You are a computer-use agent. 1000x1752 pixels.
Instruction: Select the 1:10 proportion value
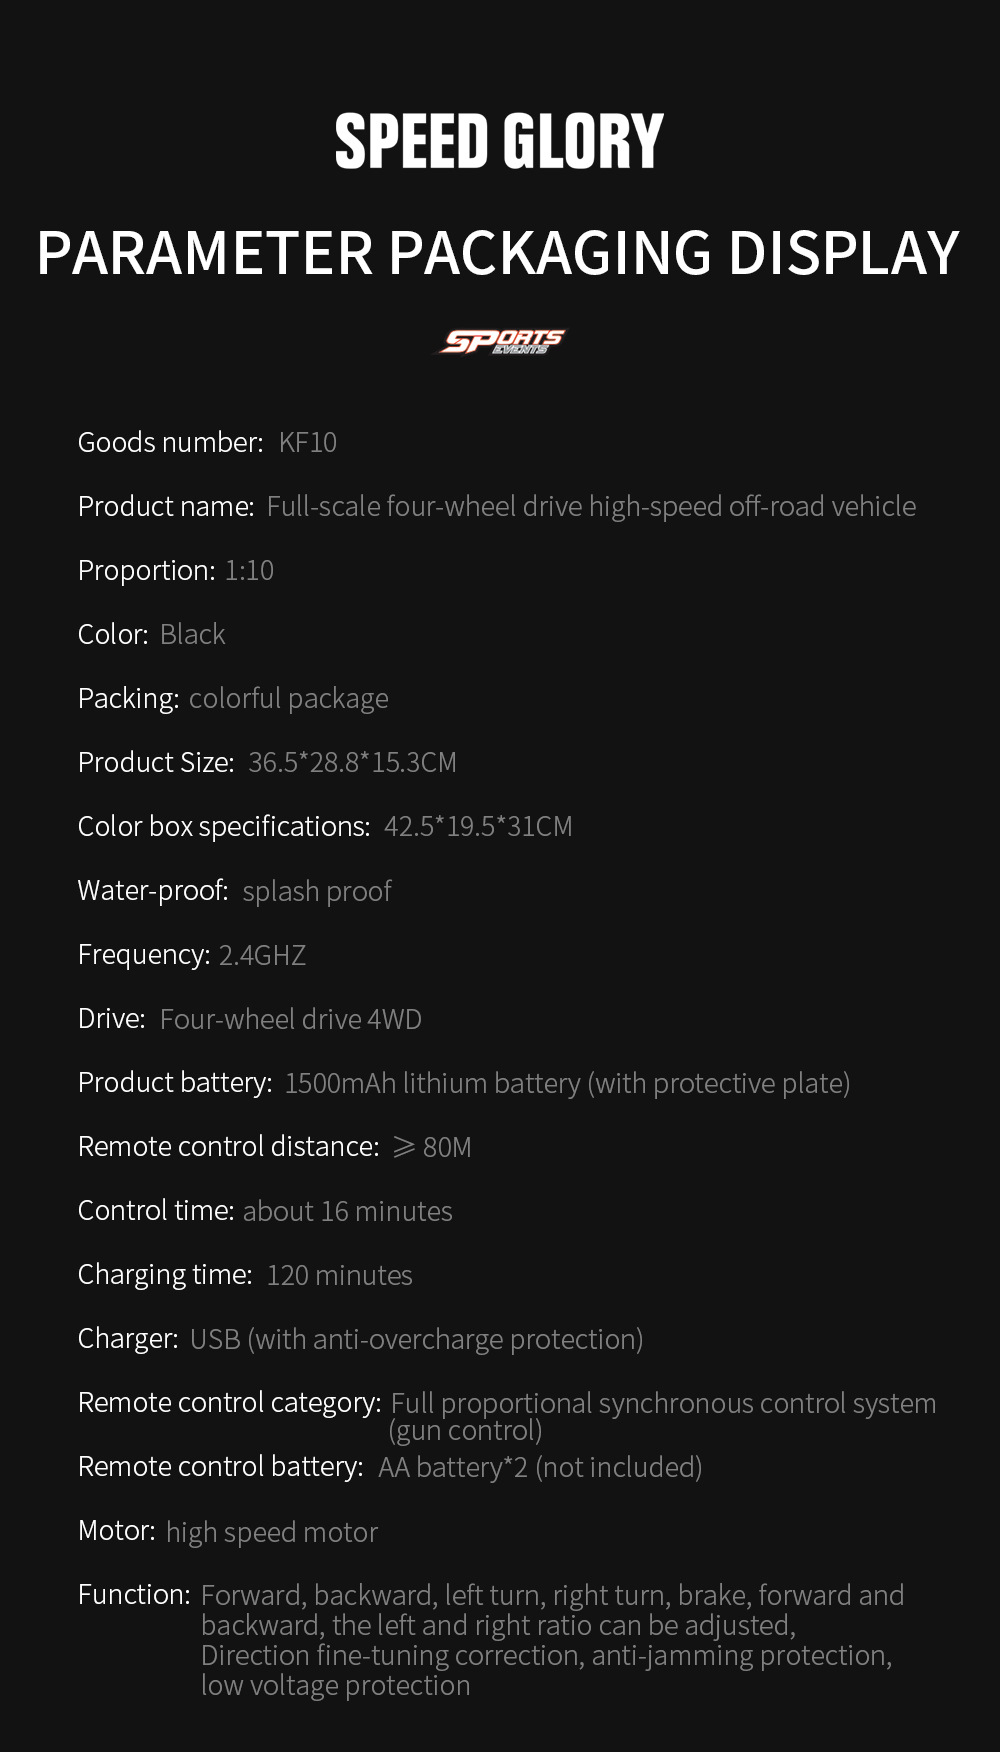pyautogui.click(x=249, y=571)
